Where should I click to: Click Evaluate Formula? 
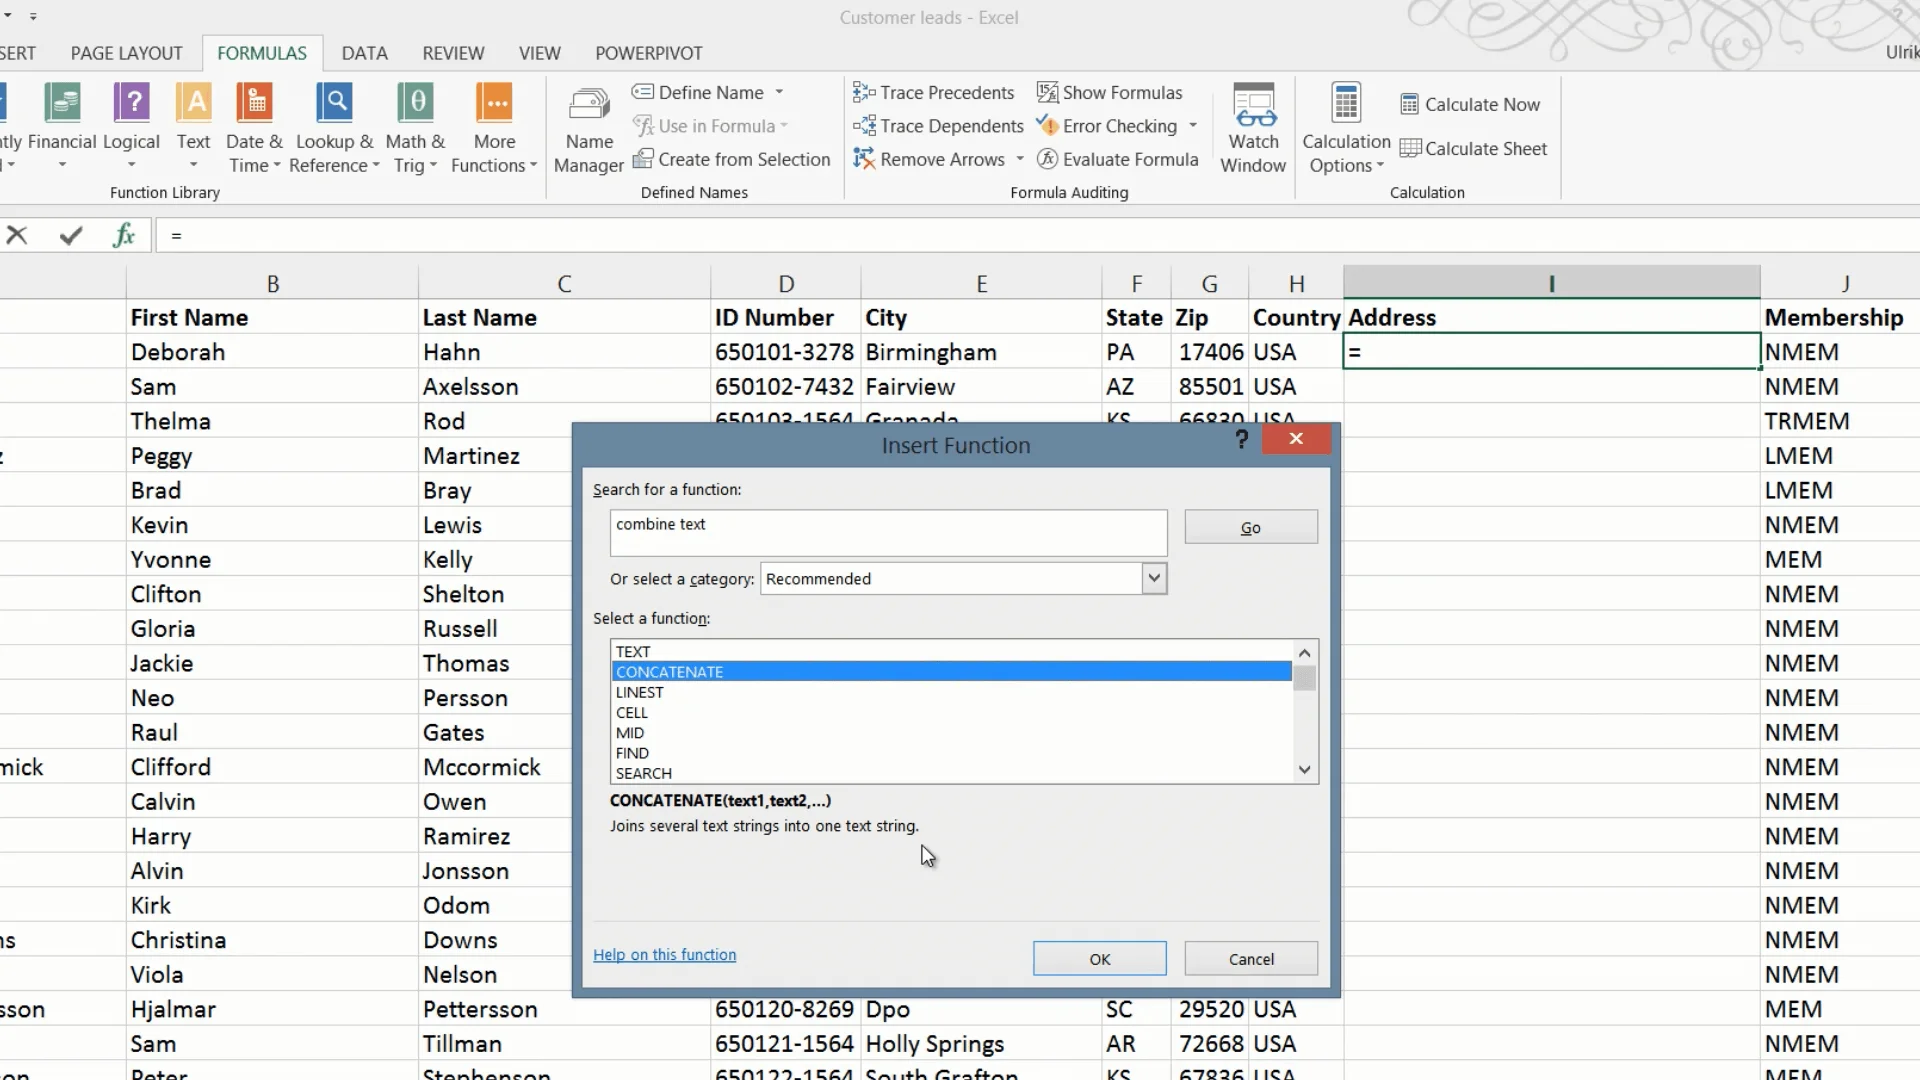1118,160
